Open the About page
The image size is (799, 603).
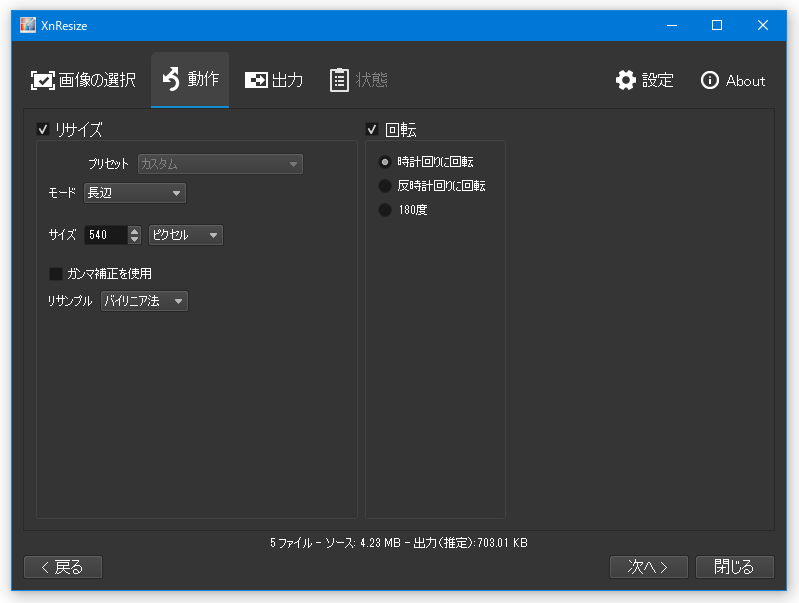coord(733,81)
